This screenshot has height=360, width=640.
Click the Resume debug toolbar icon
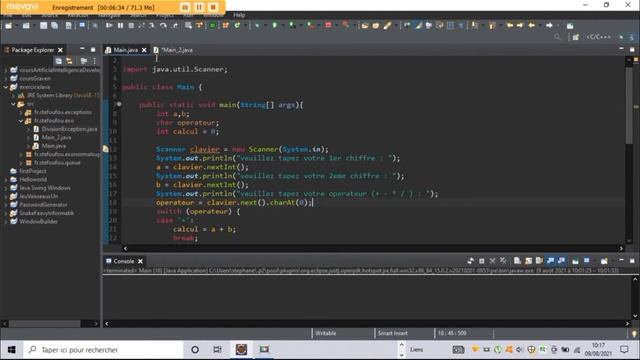(x=109, y=25)
